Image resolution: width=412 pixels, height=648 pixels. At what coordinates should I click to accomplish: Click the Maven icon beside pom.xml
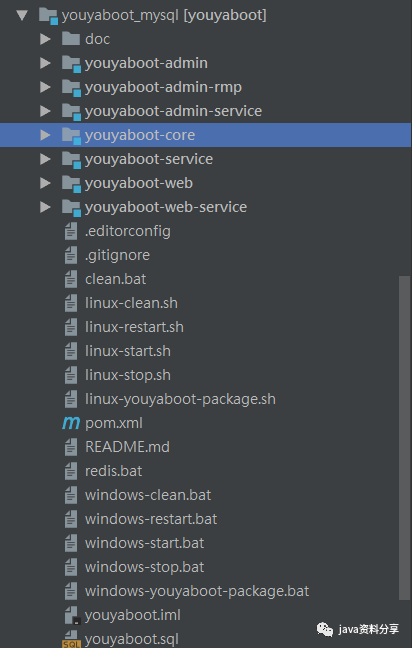pos(71,423)
